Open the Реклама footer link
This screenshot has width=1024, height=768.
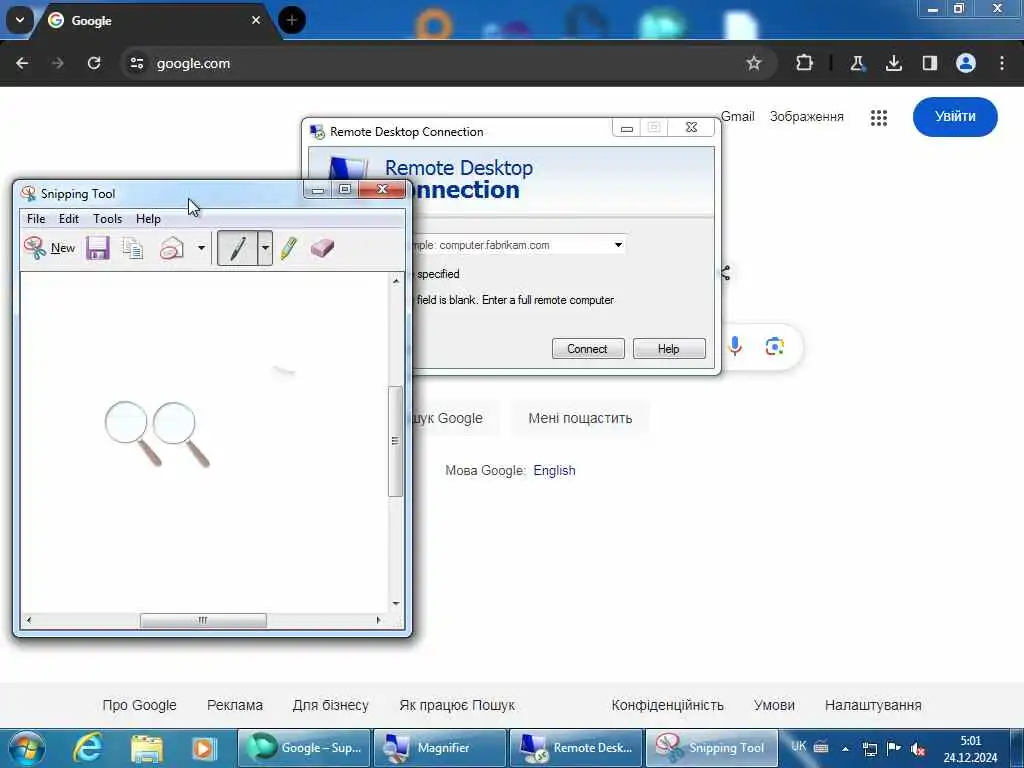tap(234, 705)
